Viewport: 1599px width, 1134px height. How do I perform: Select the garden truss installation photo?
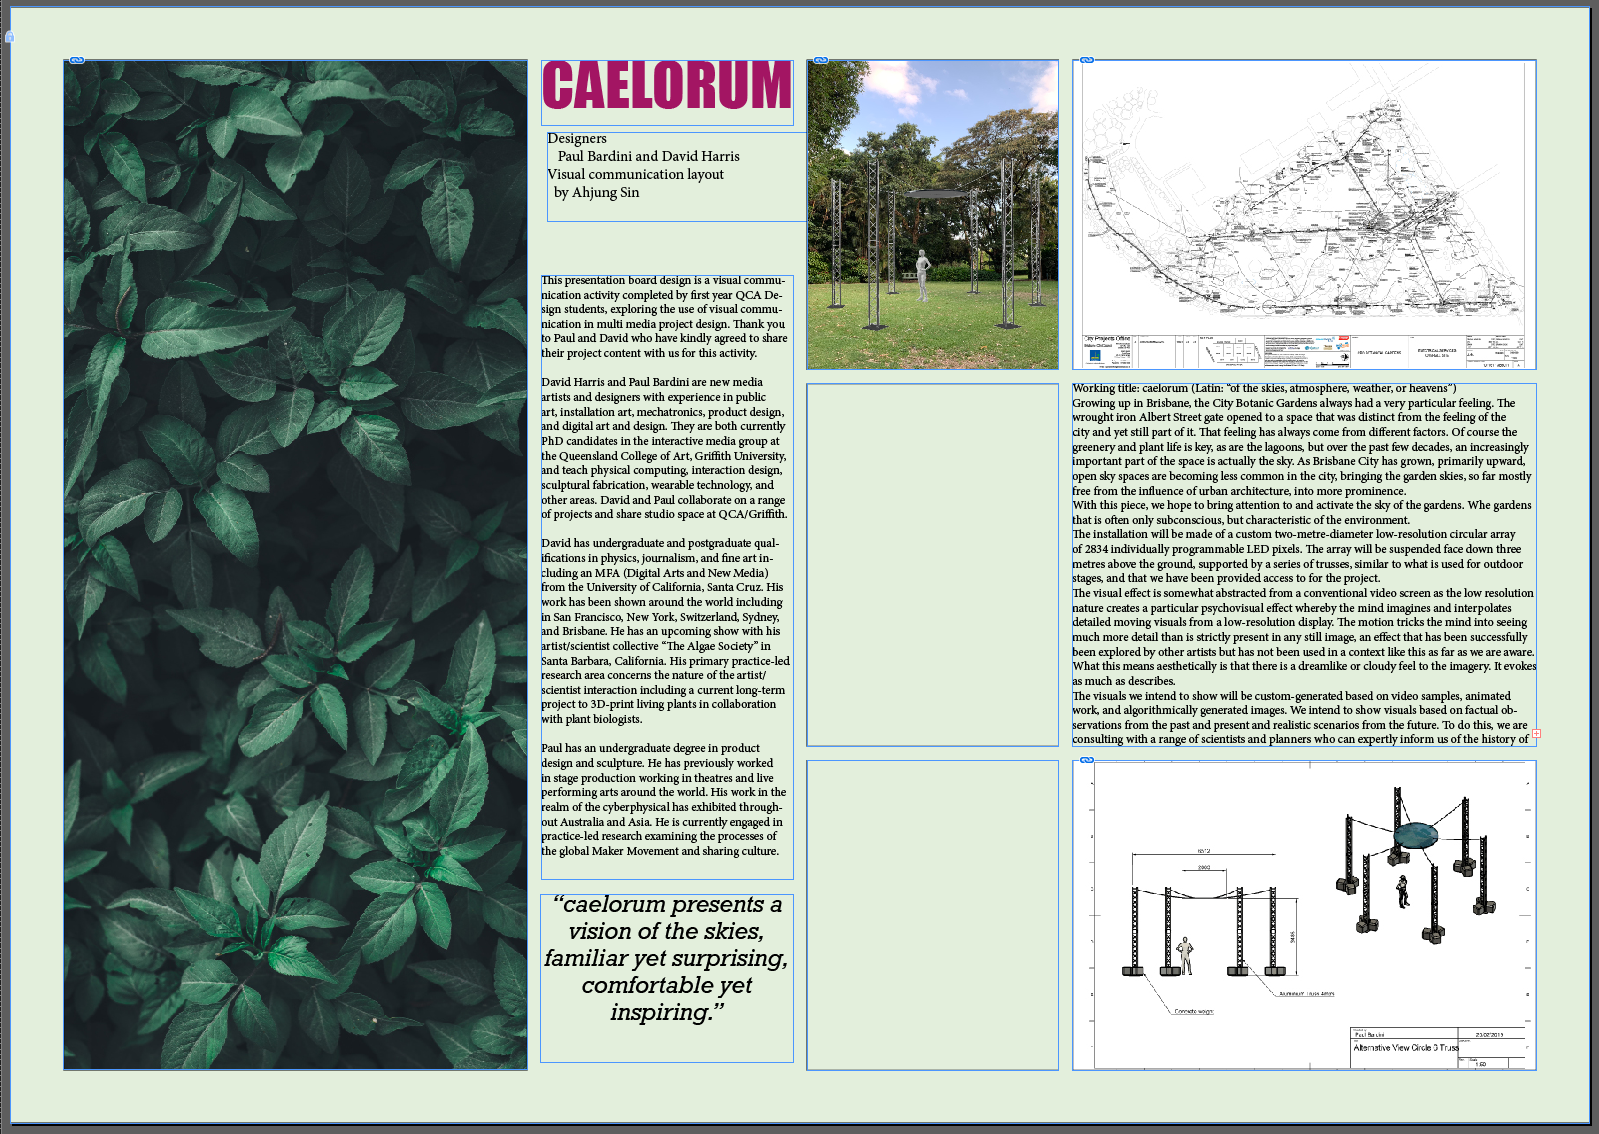932,214
